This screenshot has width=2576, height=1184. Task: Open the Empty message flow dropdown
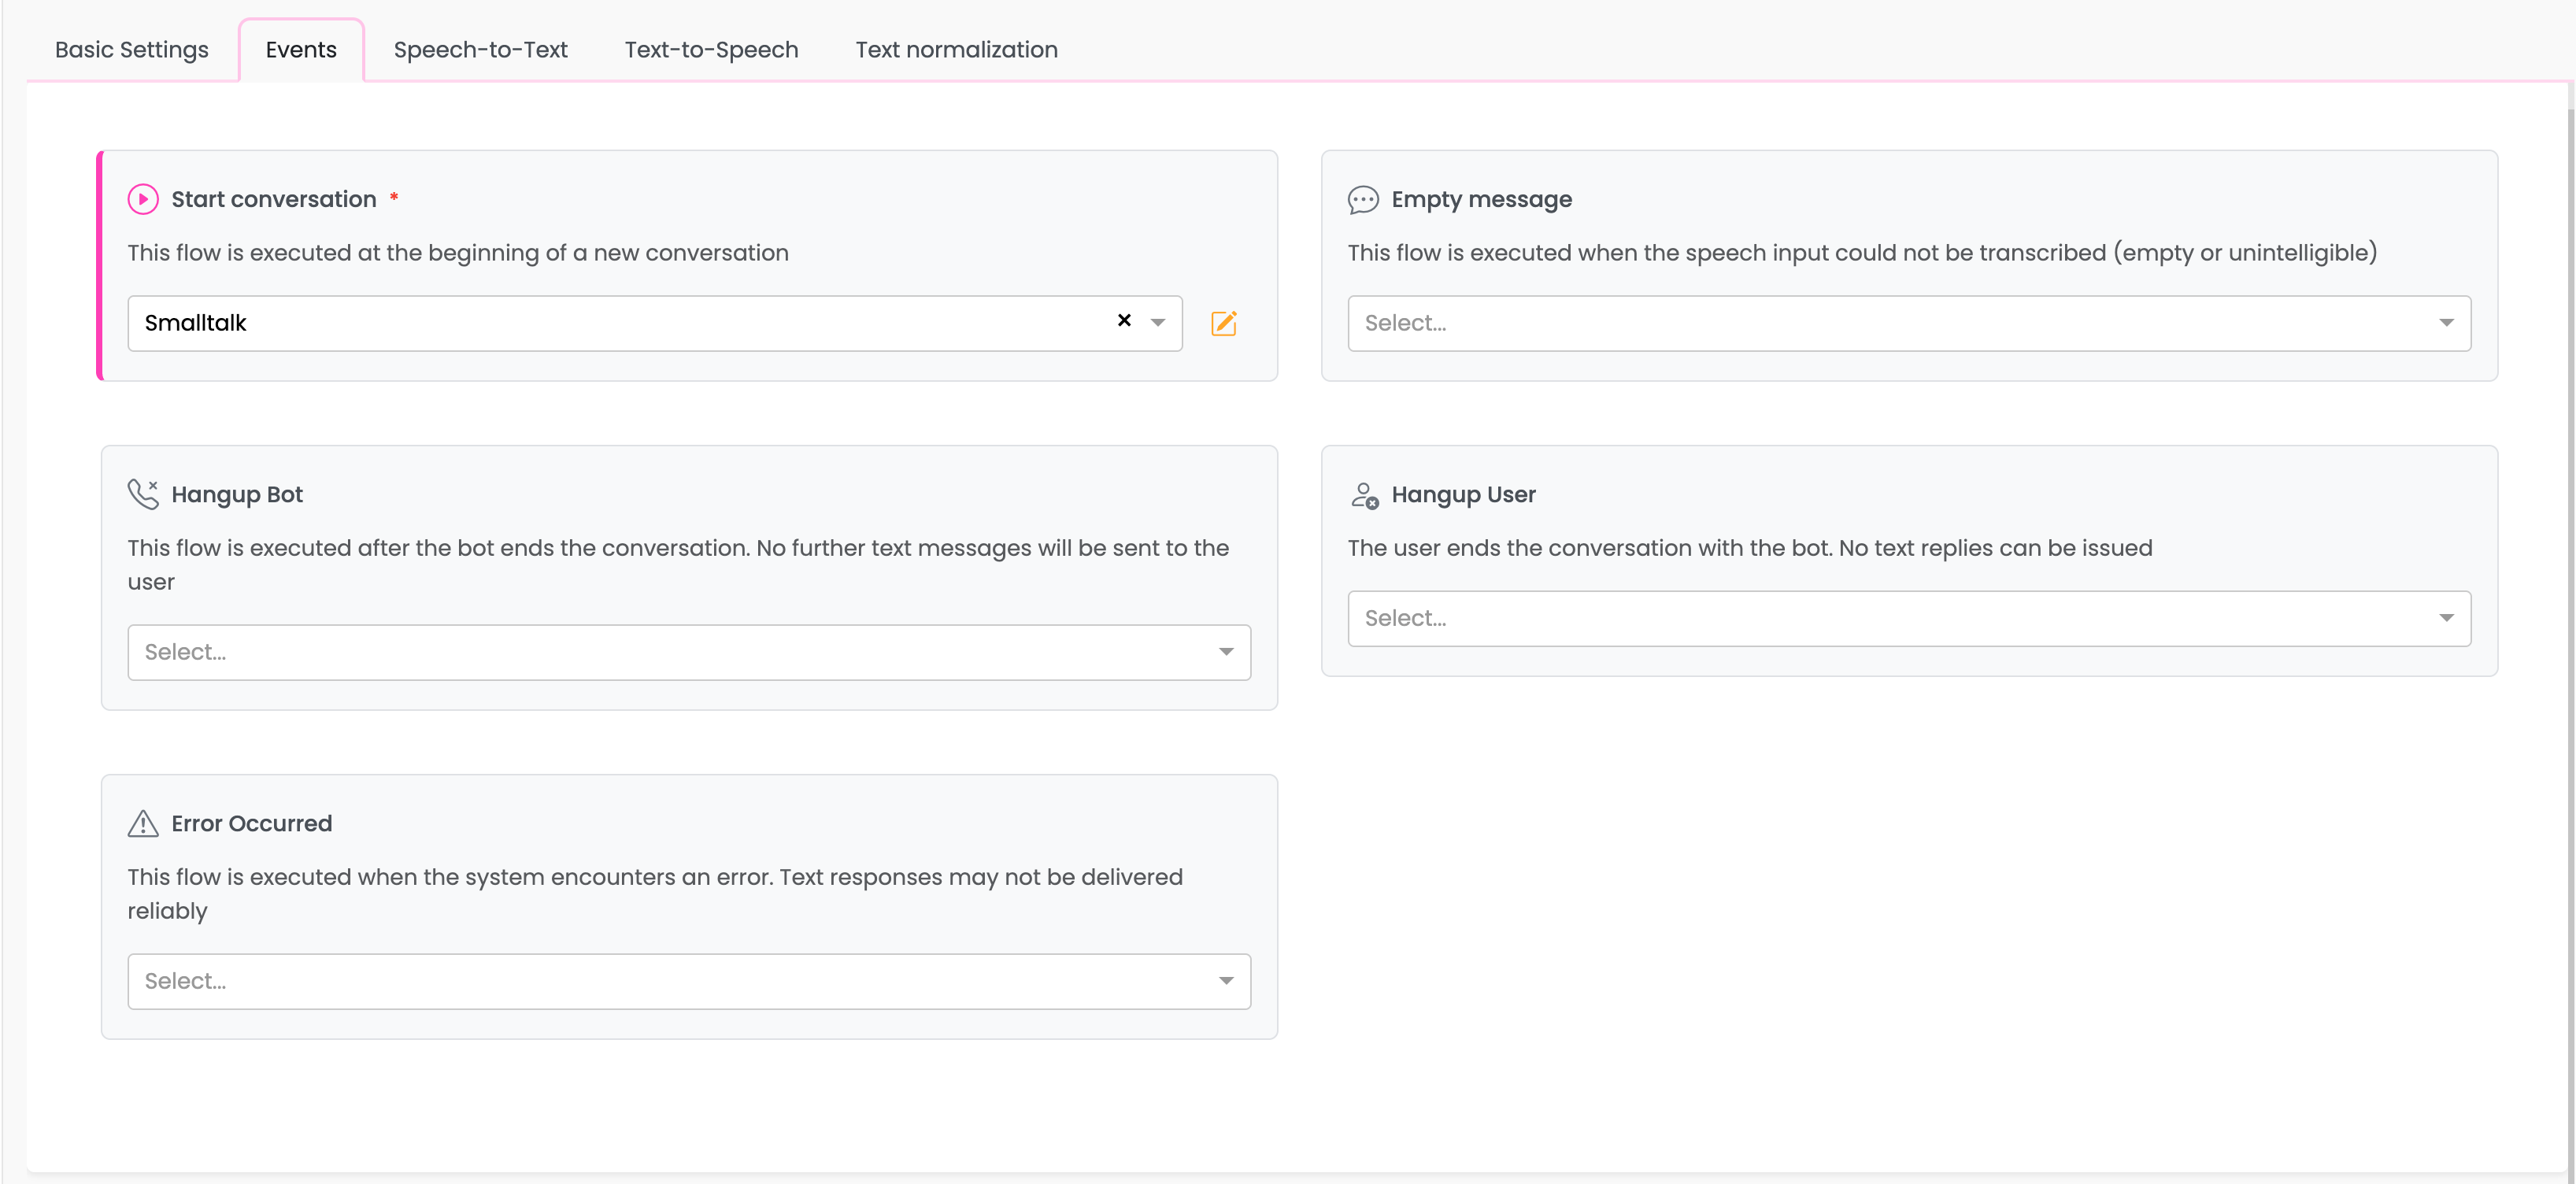click(1909, 323)
